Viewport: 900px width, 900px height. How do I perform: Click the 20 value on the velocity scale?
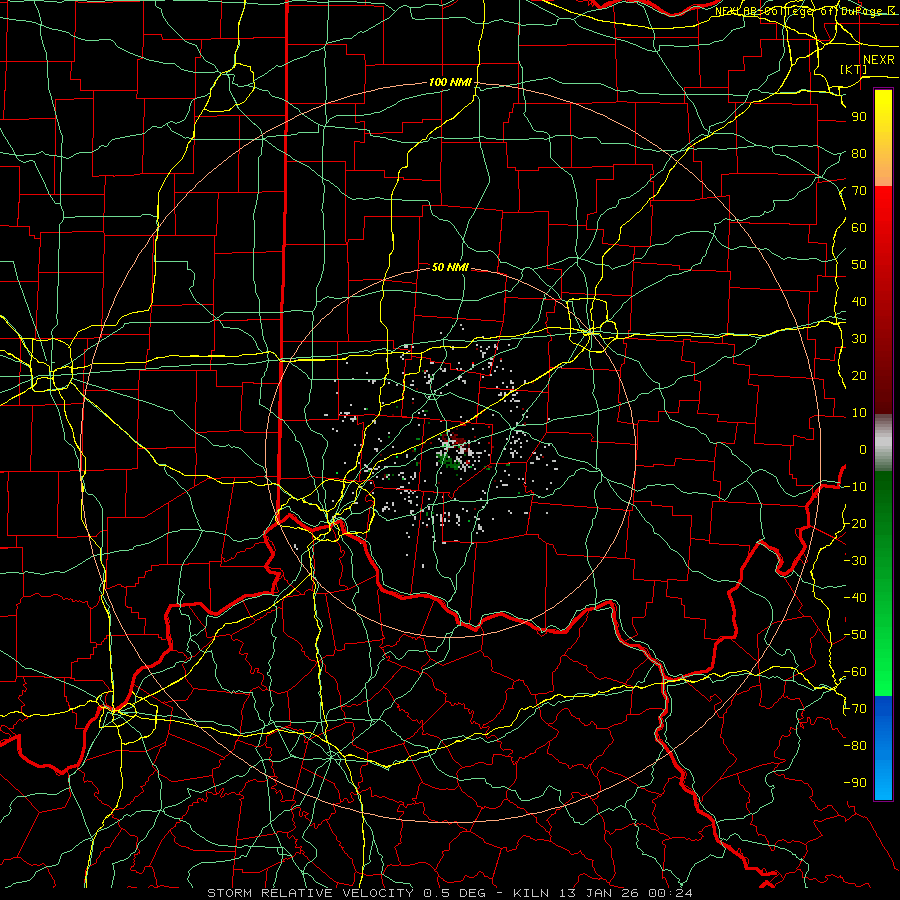[x=859, y=376]
